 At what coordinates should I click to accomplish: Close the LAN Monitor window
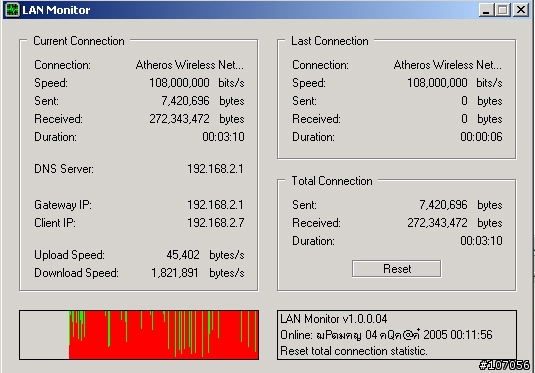(521, 10)
